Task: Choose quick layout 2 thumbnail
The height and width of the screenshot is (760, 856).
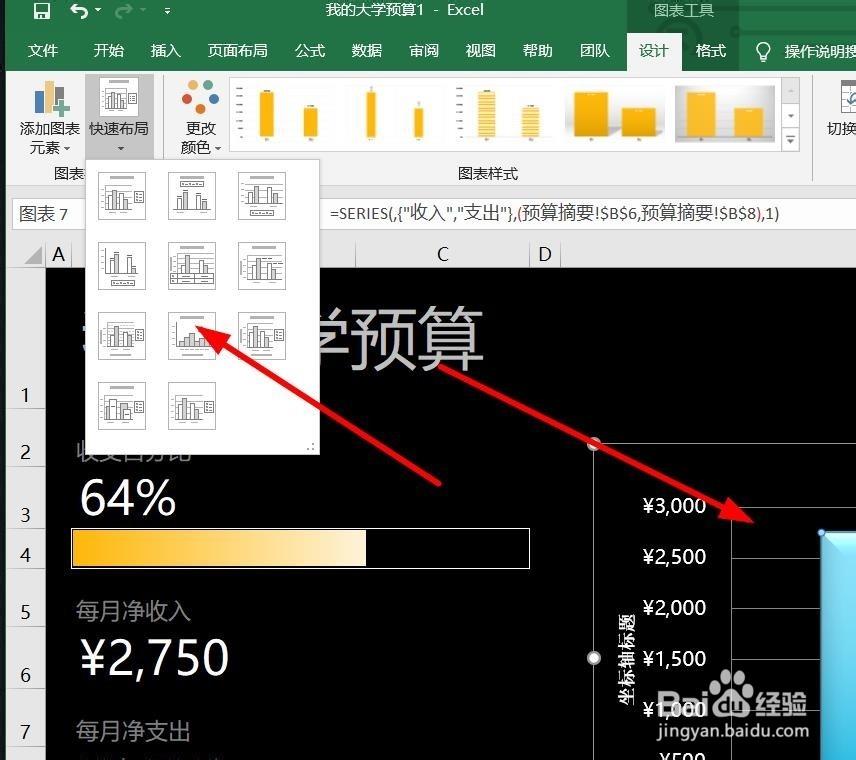Action: coord(192,195)
